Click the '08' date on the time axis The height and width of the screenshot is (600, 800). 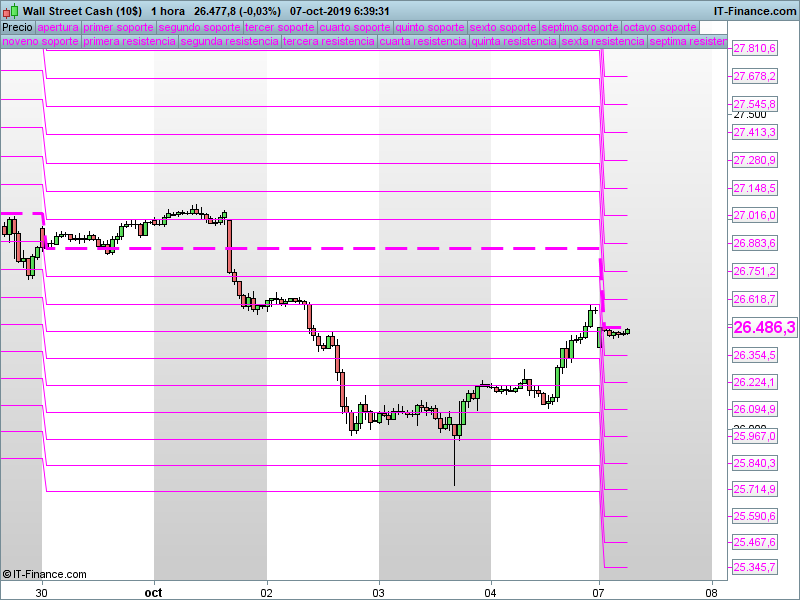[x=711, y=593]
